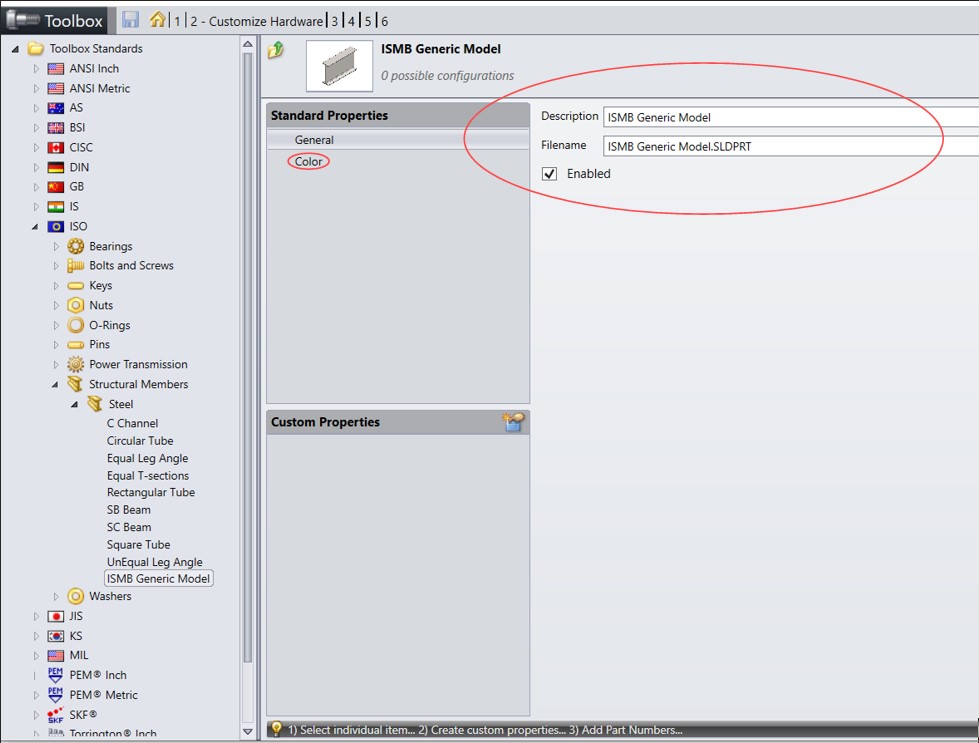Image resolution: width=979 pixels, height=743 pixels.
Task: Click the KS Korean flag icon
Action: (56, 636)
